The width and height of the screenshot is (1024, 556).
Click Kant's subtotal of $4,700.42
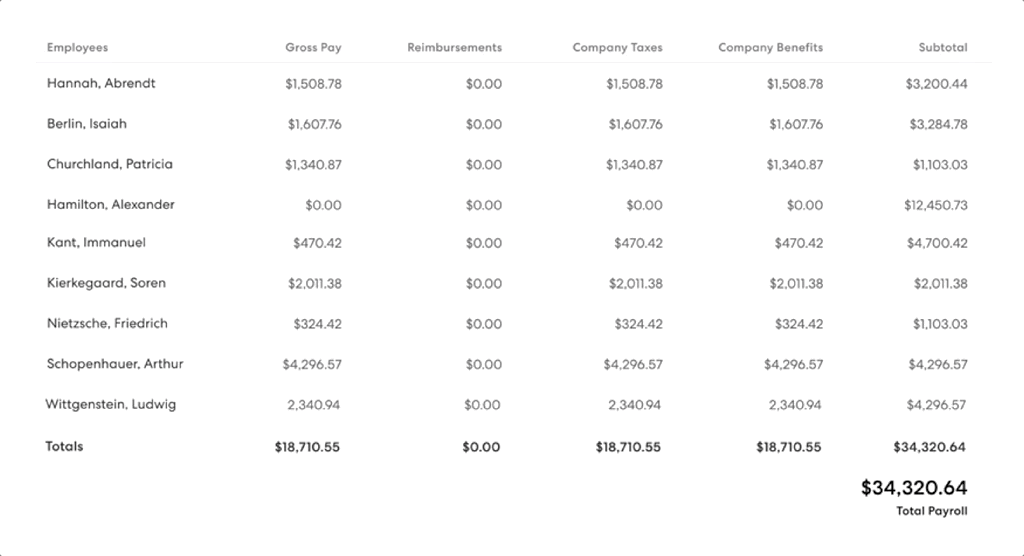(937, 244)
